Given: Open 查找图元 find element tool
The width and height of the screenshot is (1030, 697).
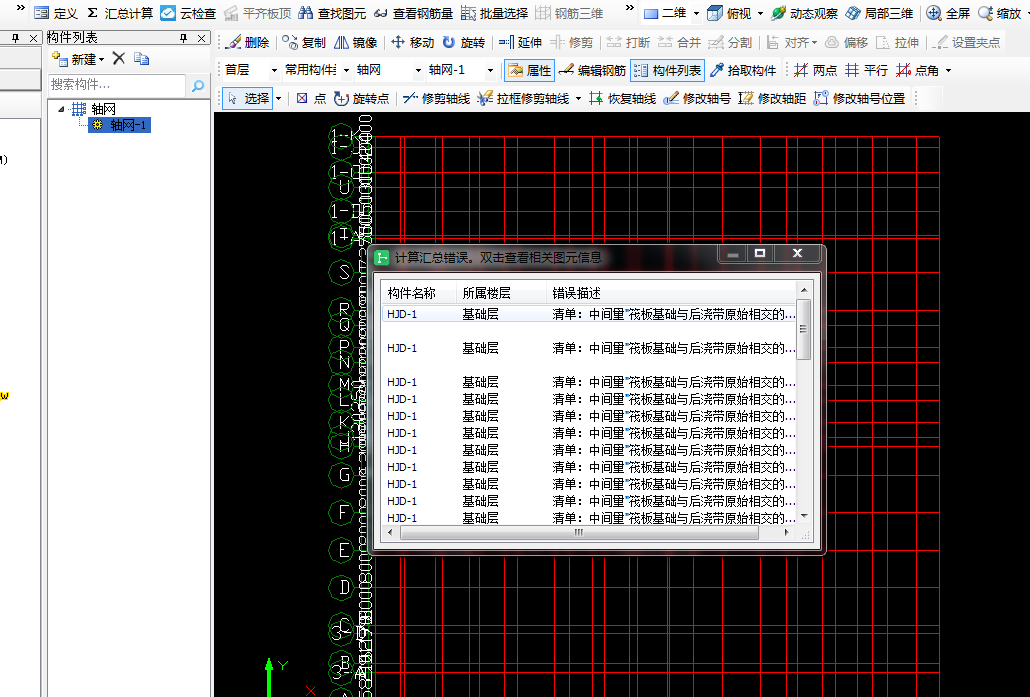Looking at the screenshot, I should (332, 13).
